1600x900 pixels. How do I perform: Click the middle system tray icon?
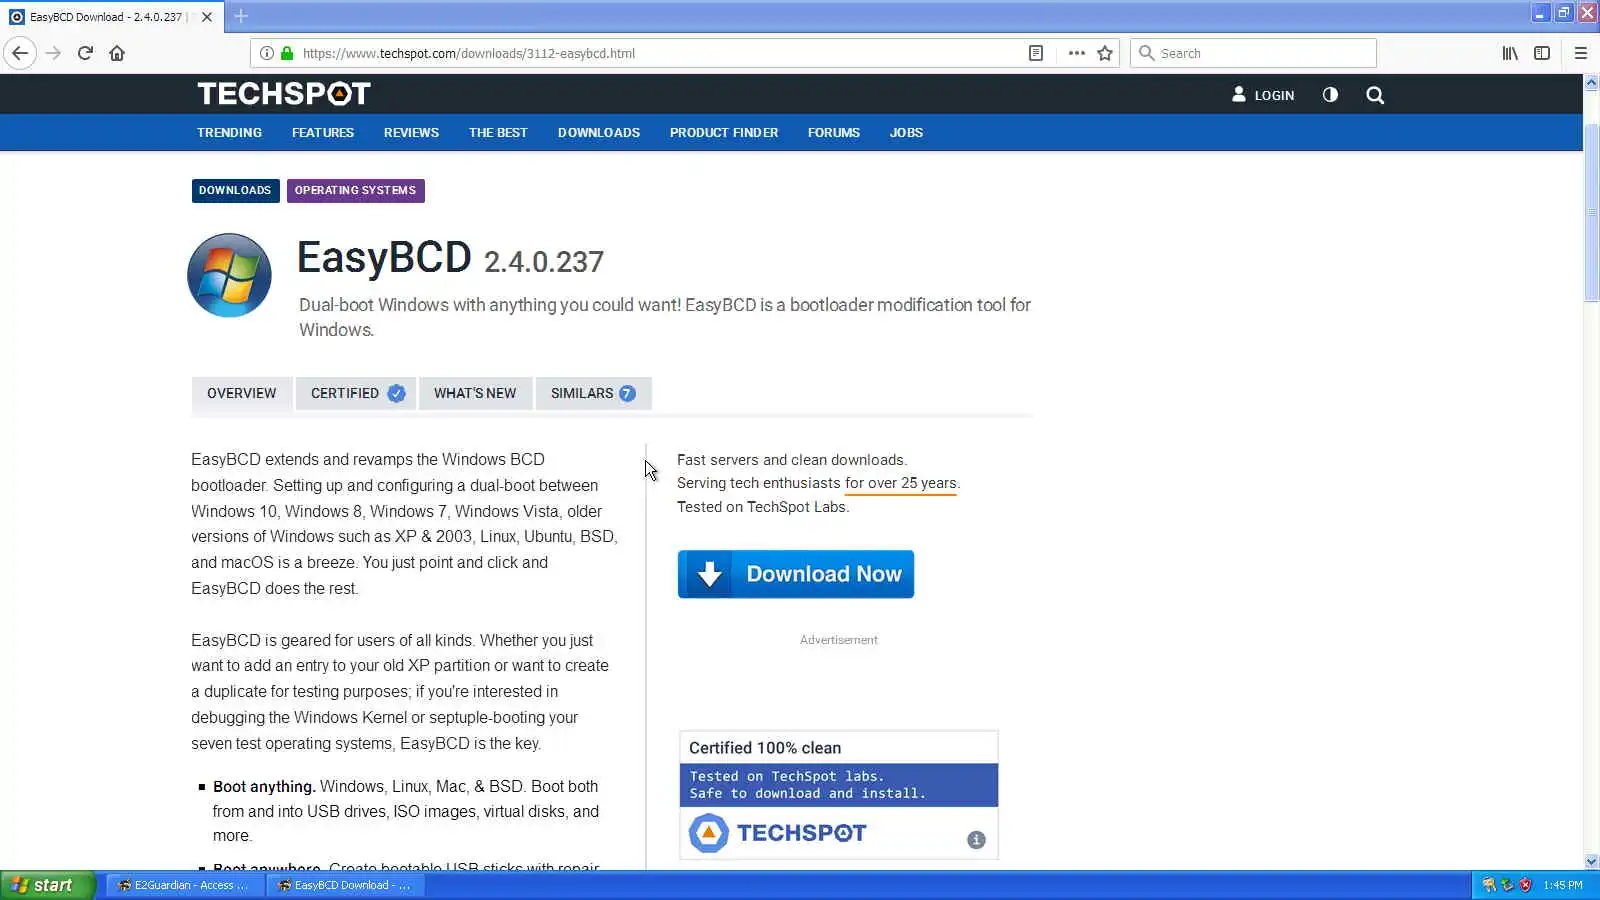click(x=1507, y=885)
